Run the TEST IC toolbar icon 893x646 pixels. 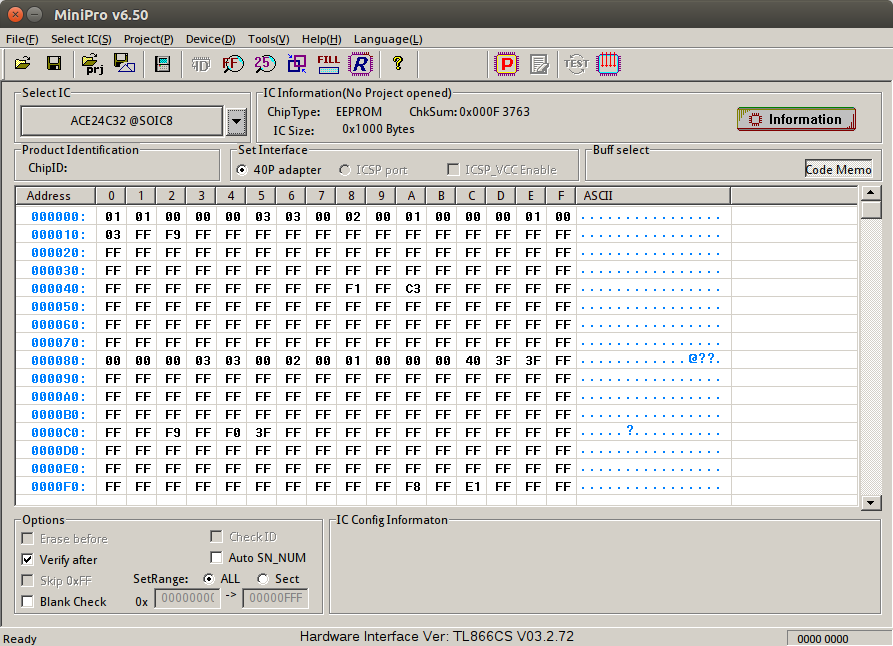(575, 63)
